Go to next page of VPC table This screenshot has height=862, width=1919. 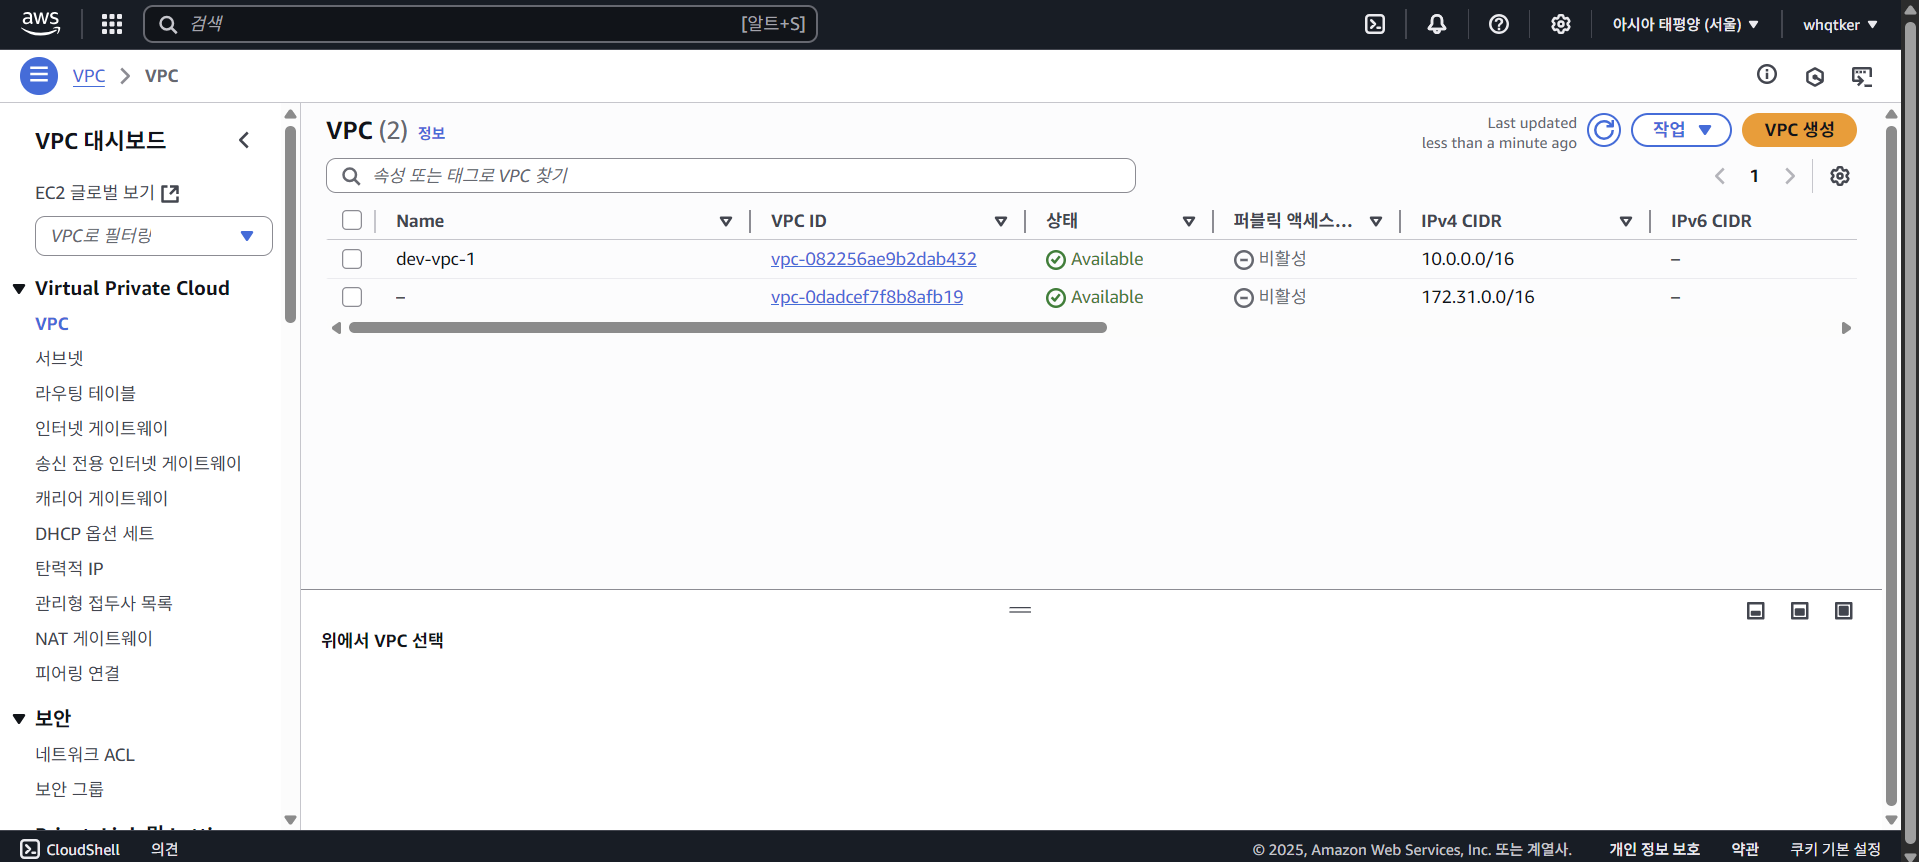tap(1790, 176)
